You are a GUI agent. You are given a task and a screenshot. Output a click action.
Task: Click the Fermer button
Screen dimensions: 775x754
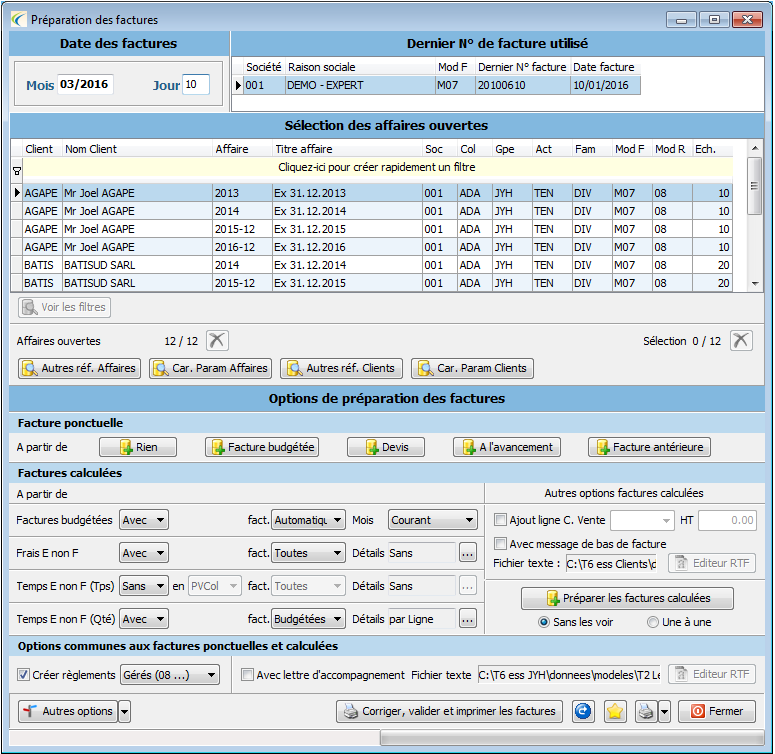click(717, 711)
